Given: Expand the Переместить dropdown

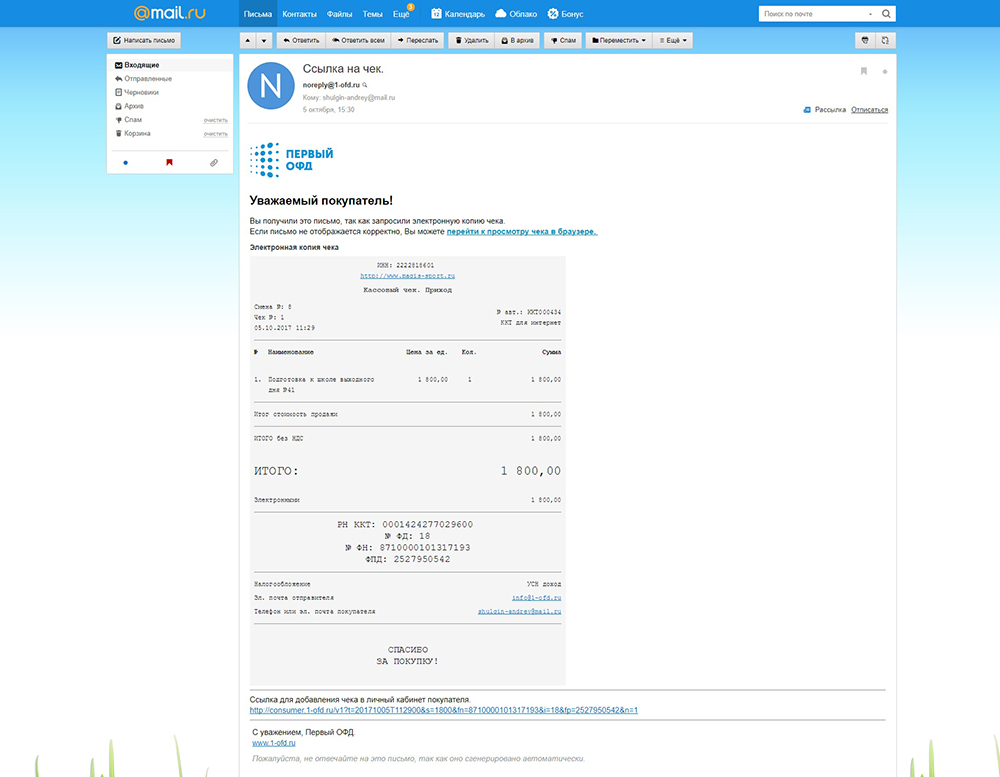Looking at the screenshot, I should 619,41.
